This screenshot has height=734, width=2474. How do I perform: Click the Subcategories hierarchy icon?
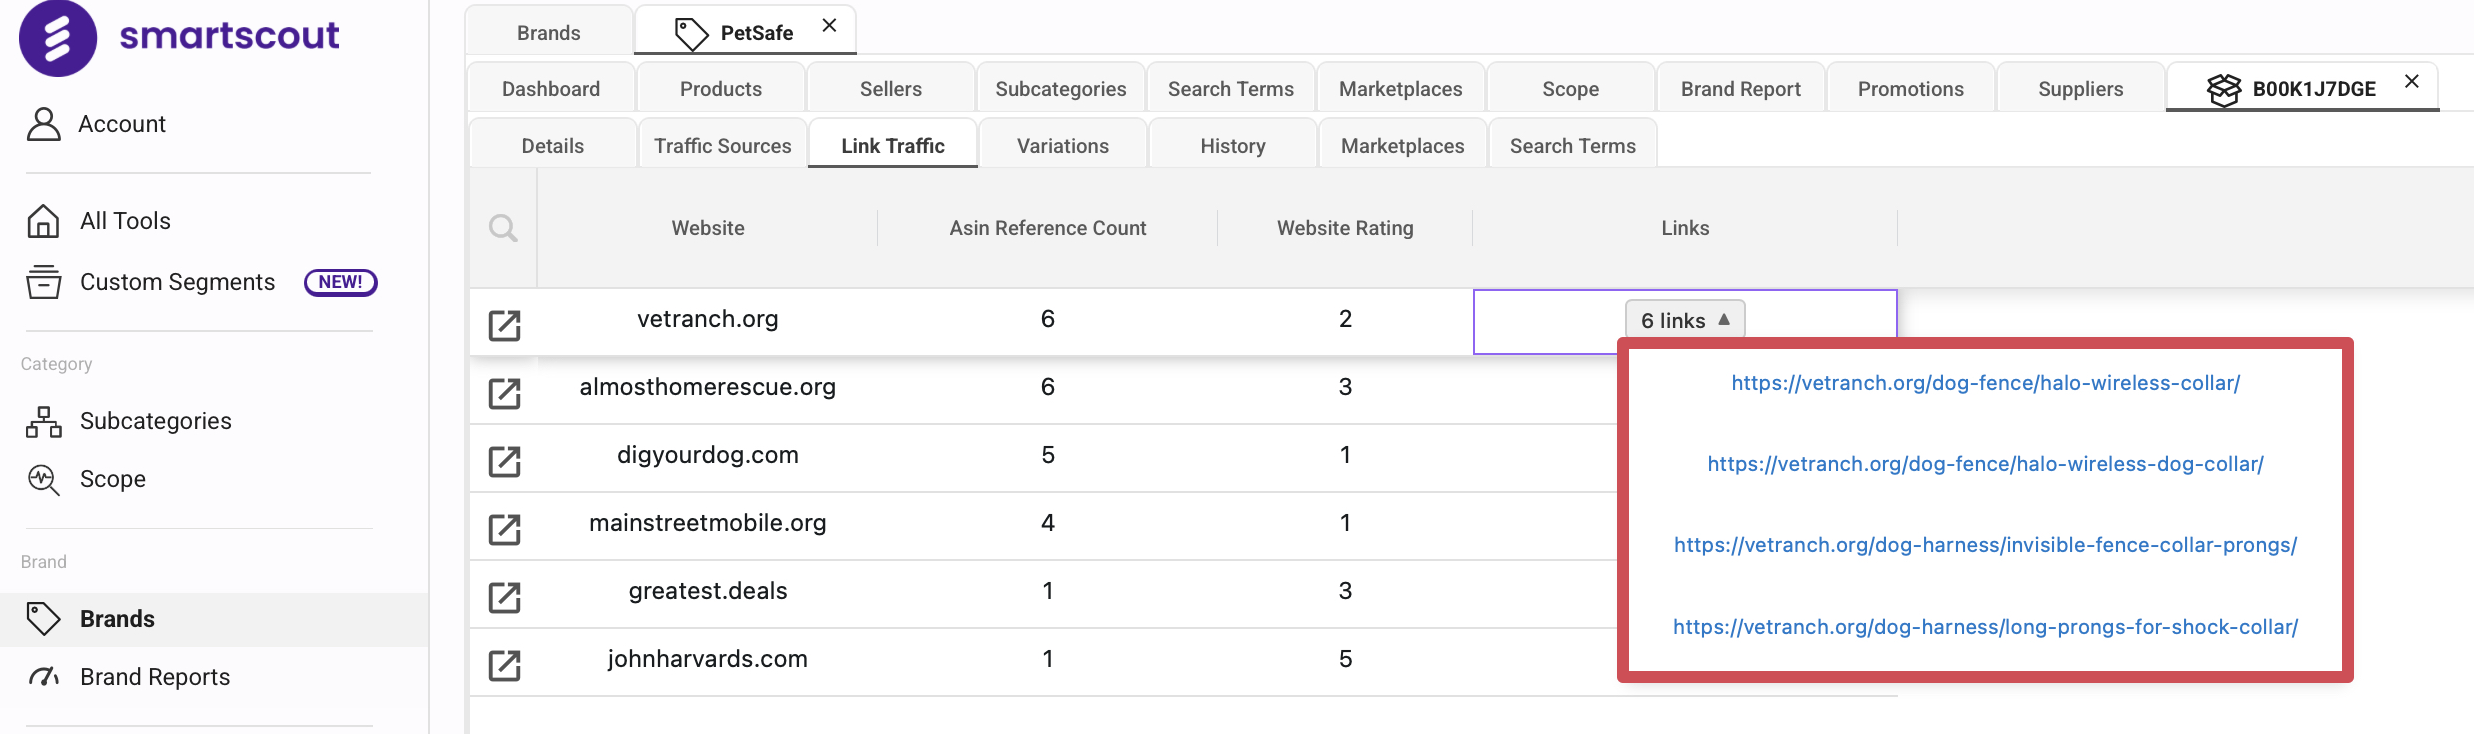point(43,421)
